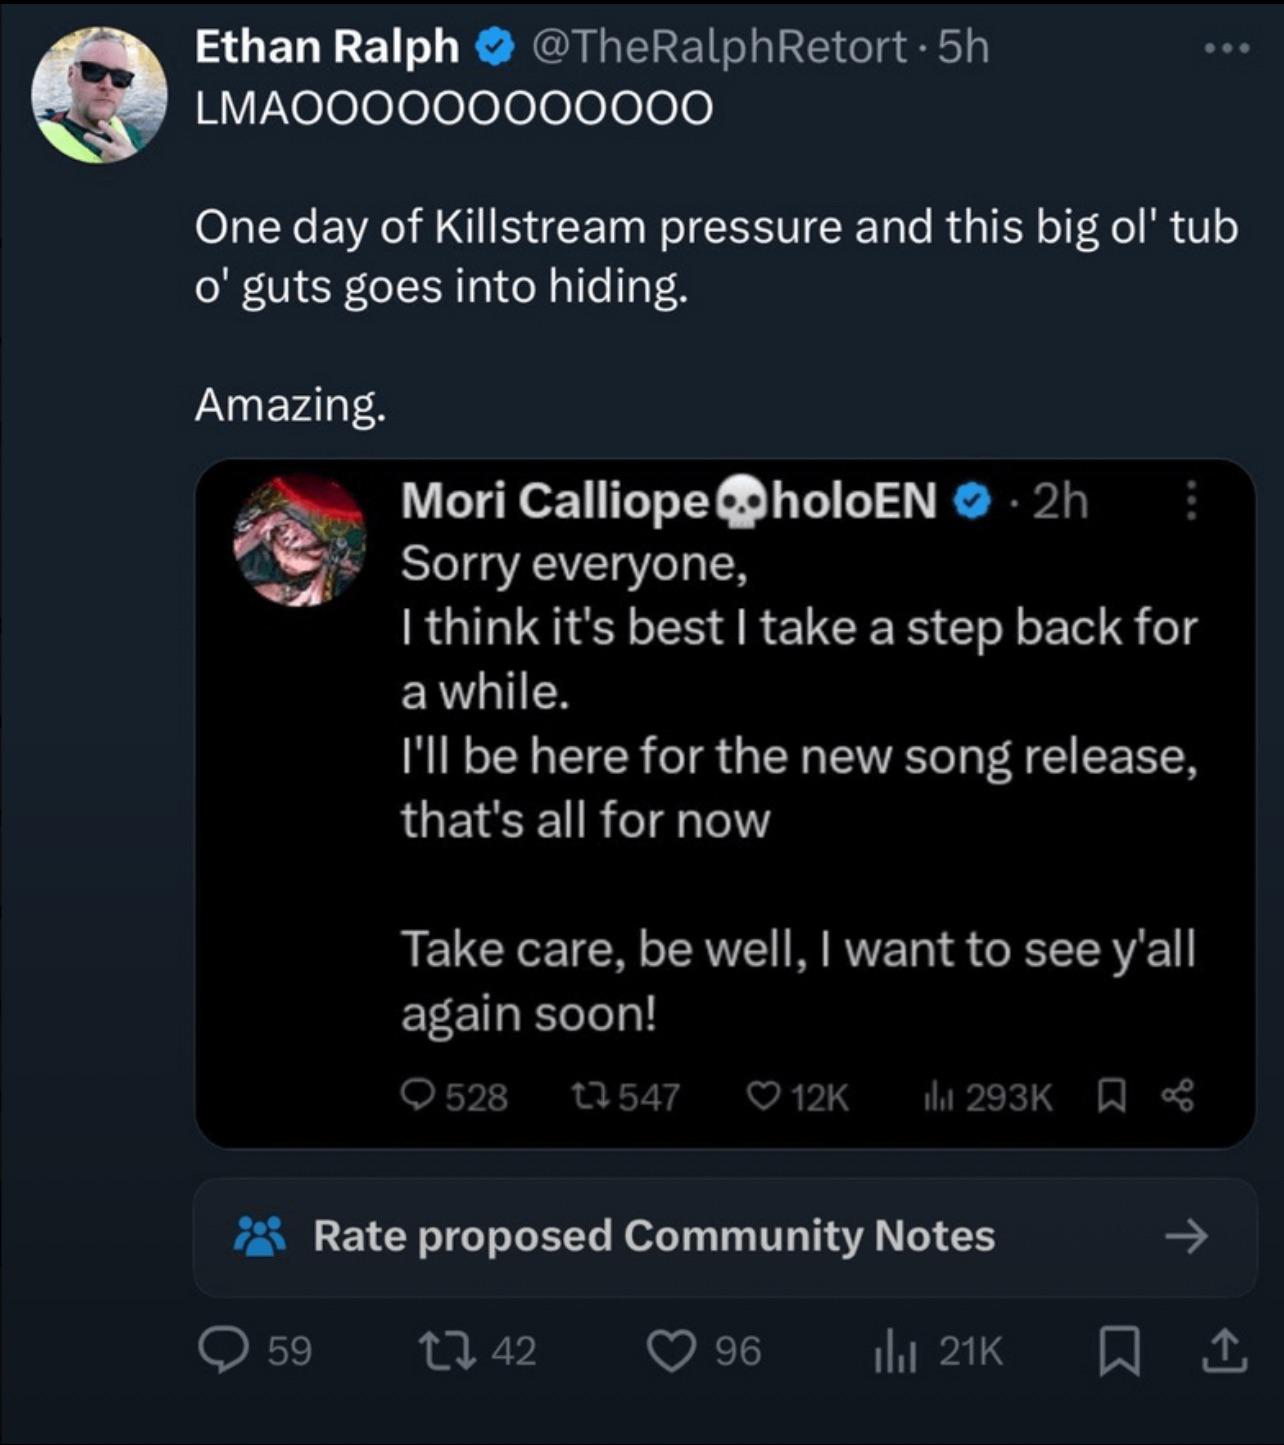Open vertical dots menu on quoted tweet
Screen dimensions: 1284x1445
(1190, 500)
